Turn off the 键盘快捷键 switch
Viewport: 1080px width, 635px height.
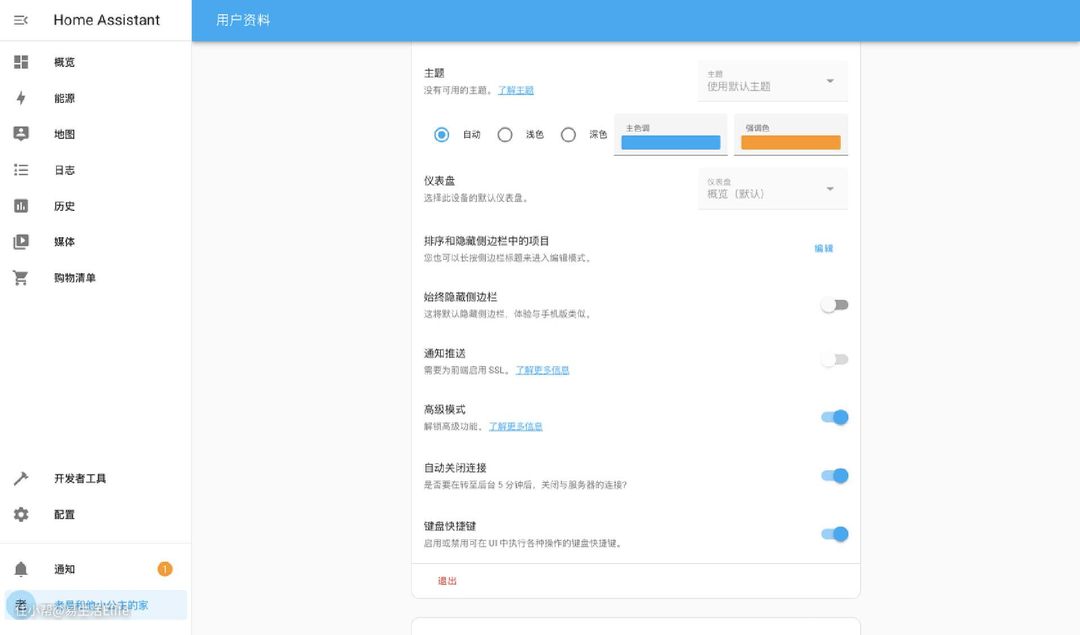click(834, 534)
